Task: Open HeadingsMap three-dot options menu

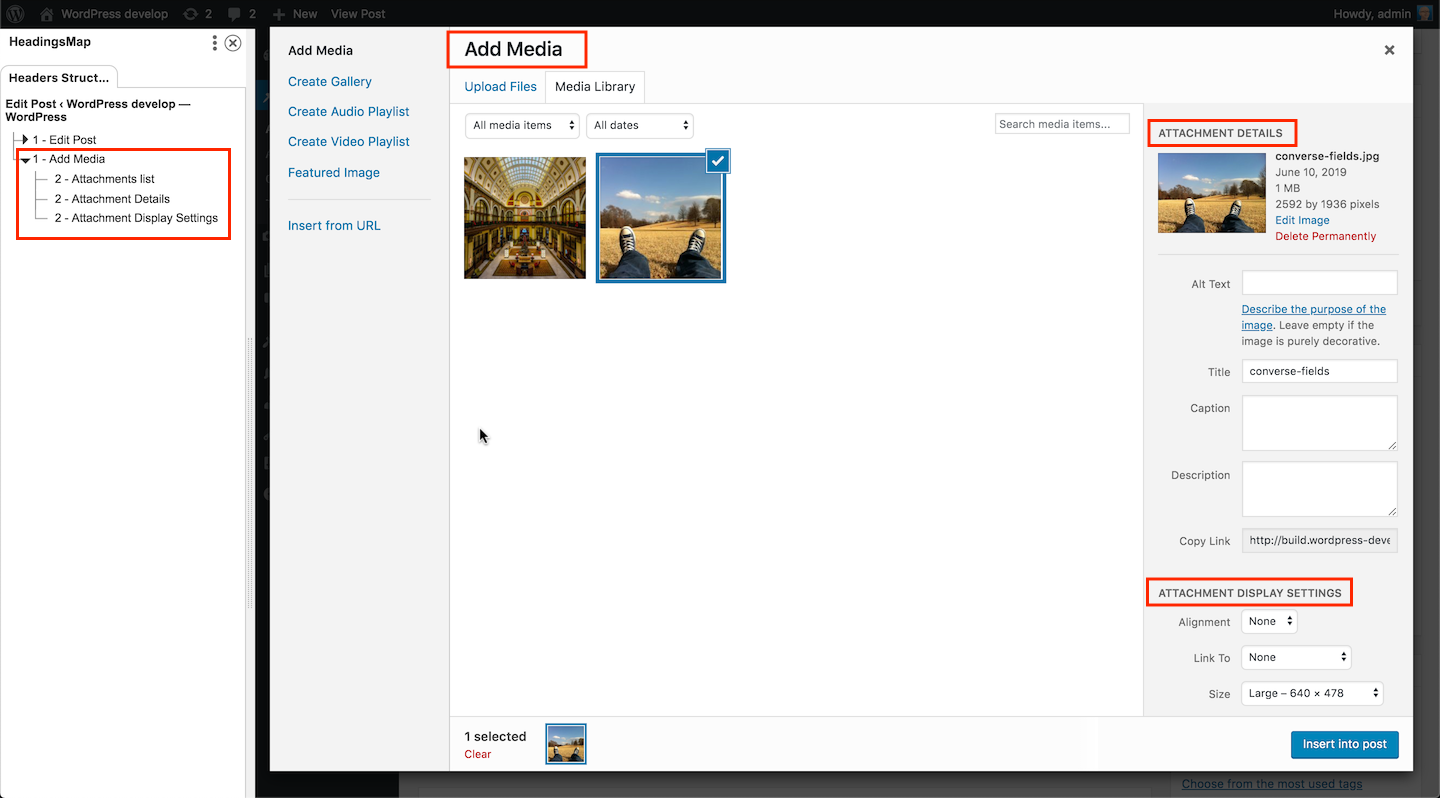Action: coord(215,43)
